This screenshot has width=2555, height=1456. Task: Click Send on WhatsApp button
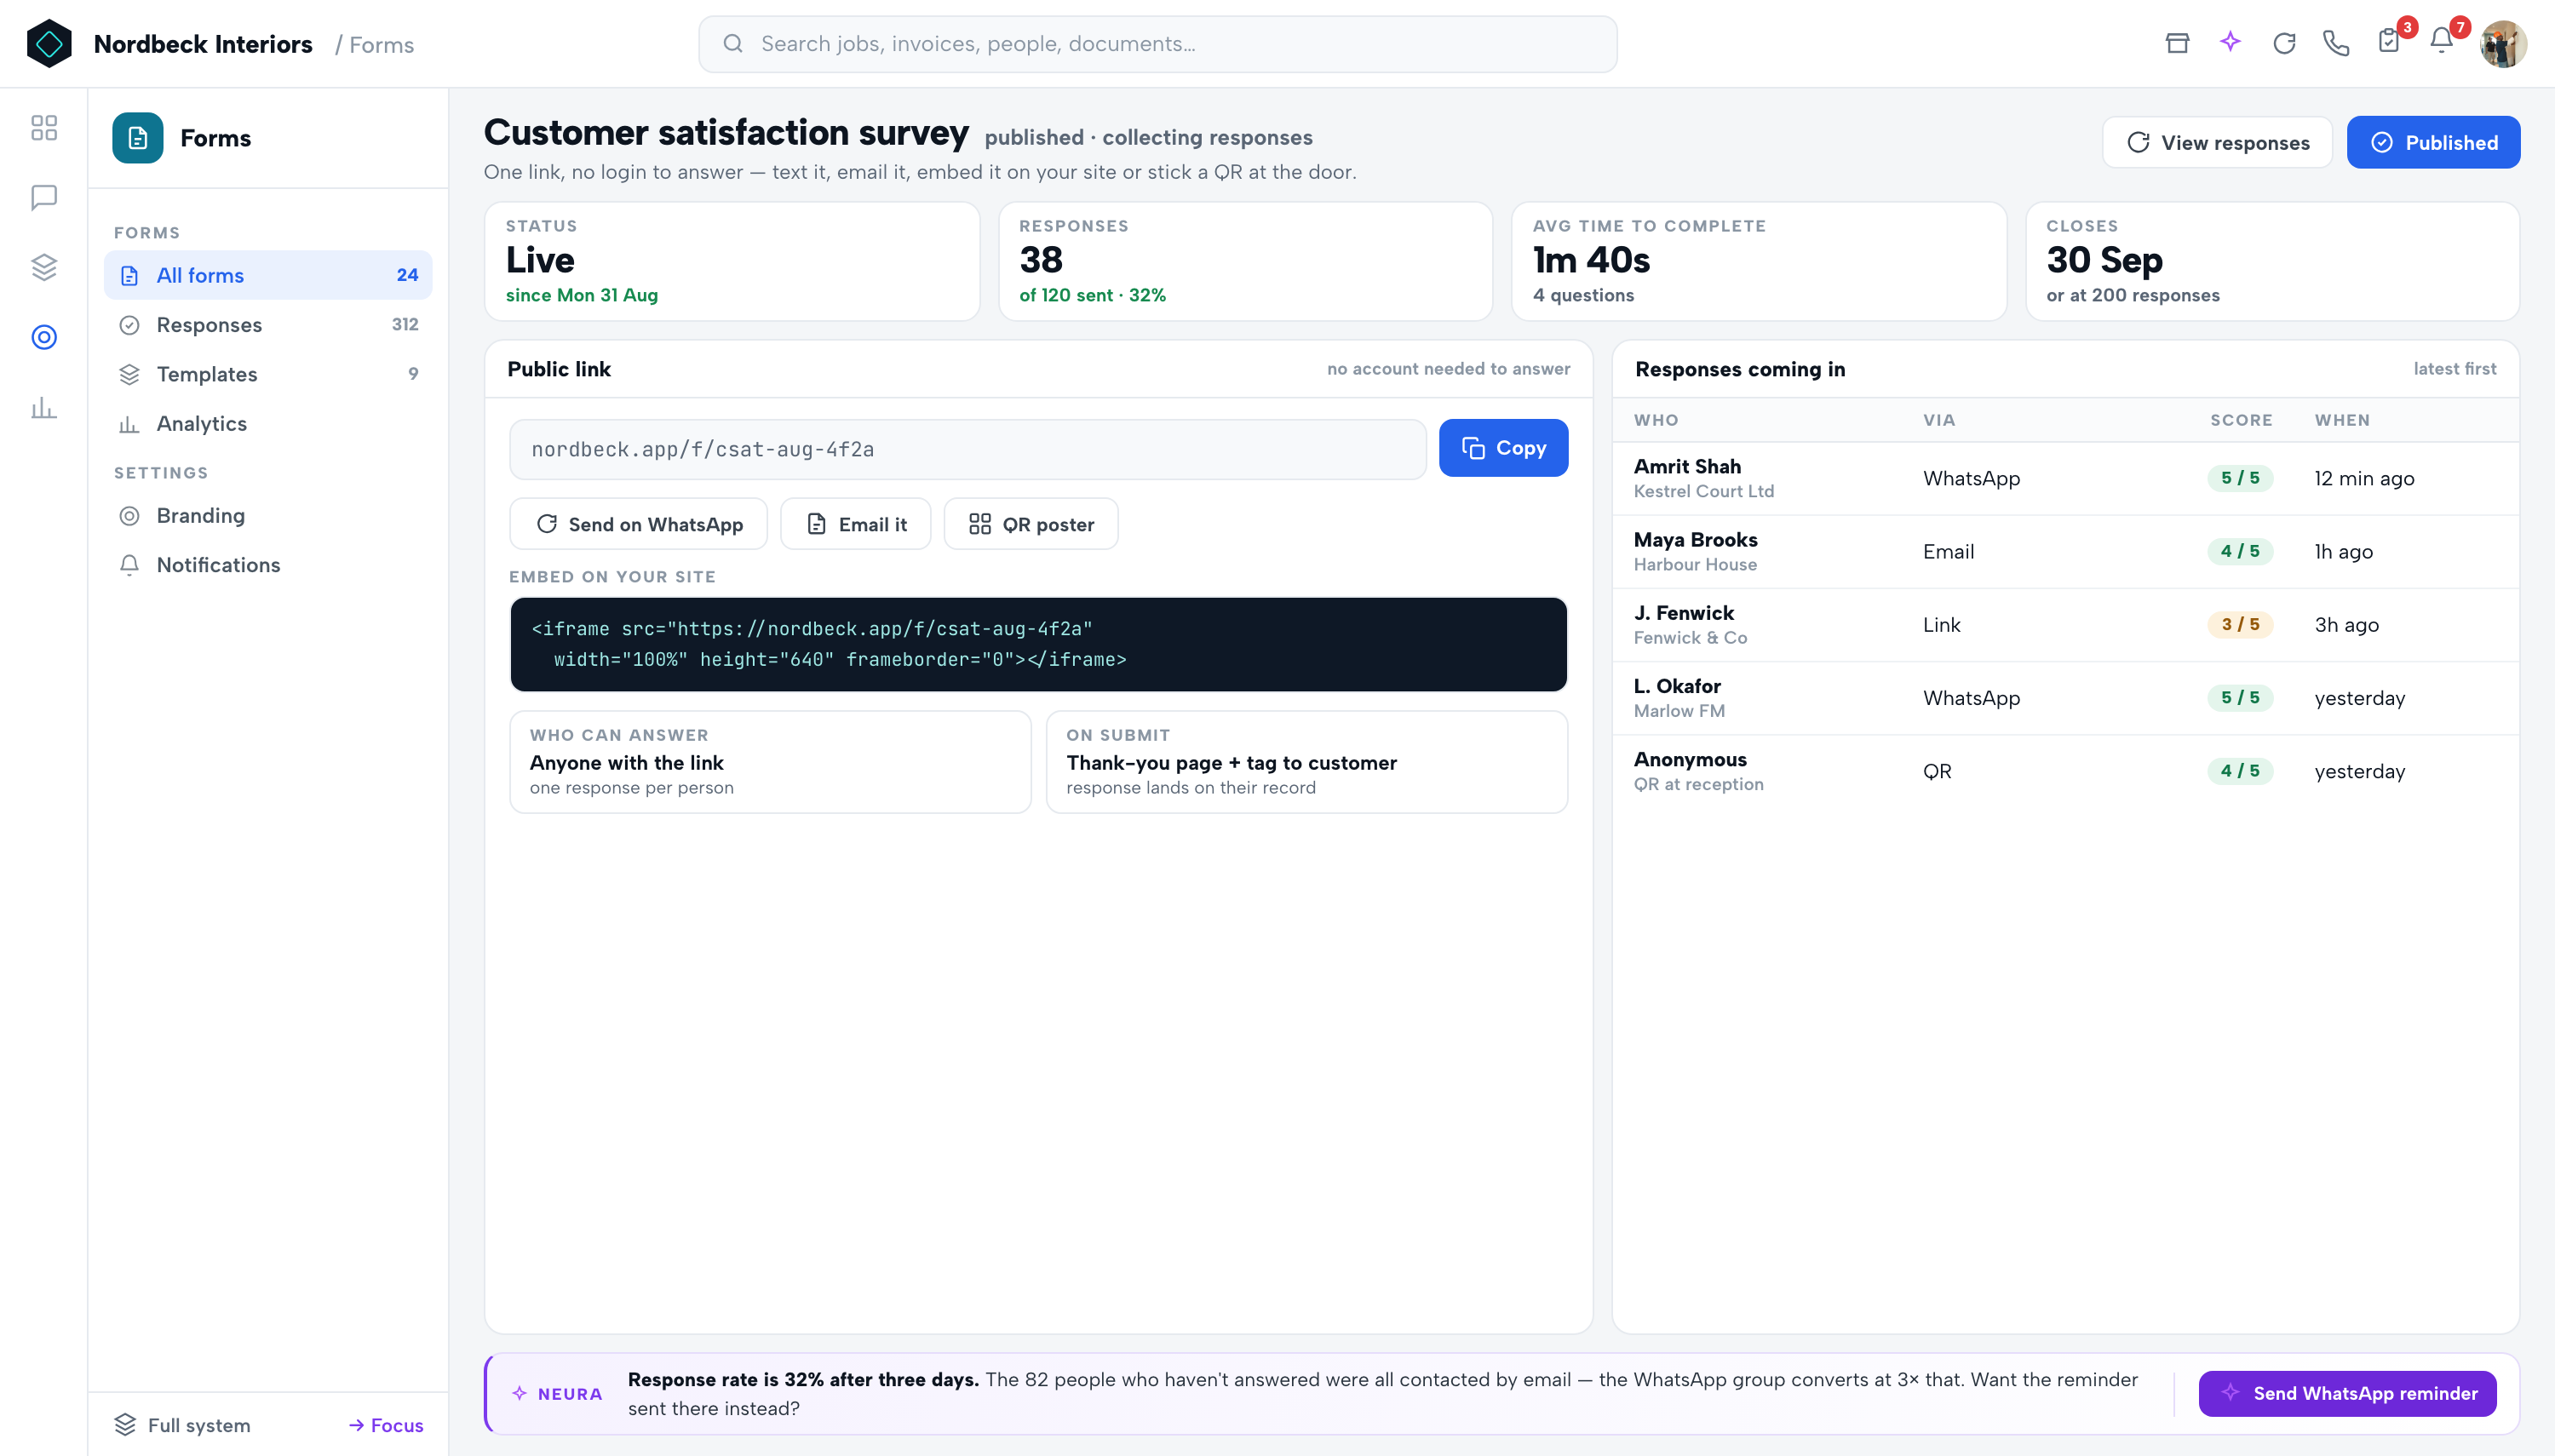638,524
